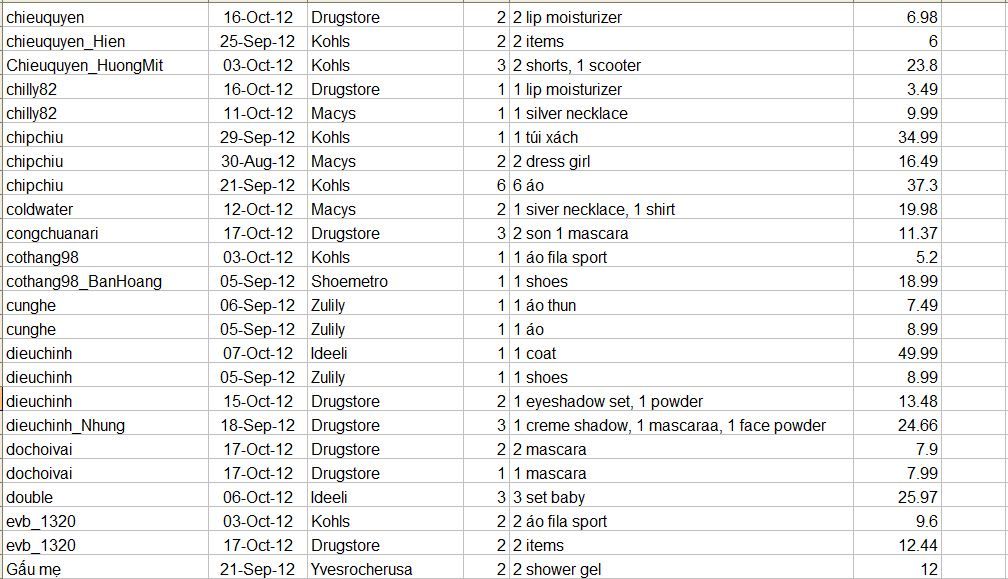Image resolution: width=1008 pixels, height=579 pixels.
Task: Select the Shoemetro store cell
Action: [349, 281]
